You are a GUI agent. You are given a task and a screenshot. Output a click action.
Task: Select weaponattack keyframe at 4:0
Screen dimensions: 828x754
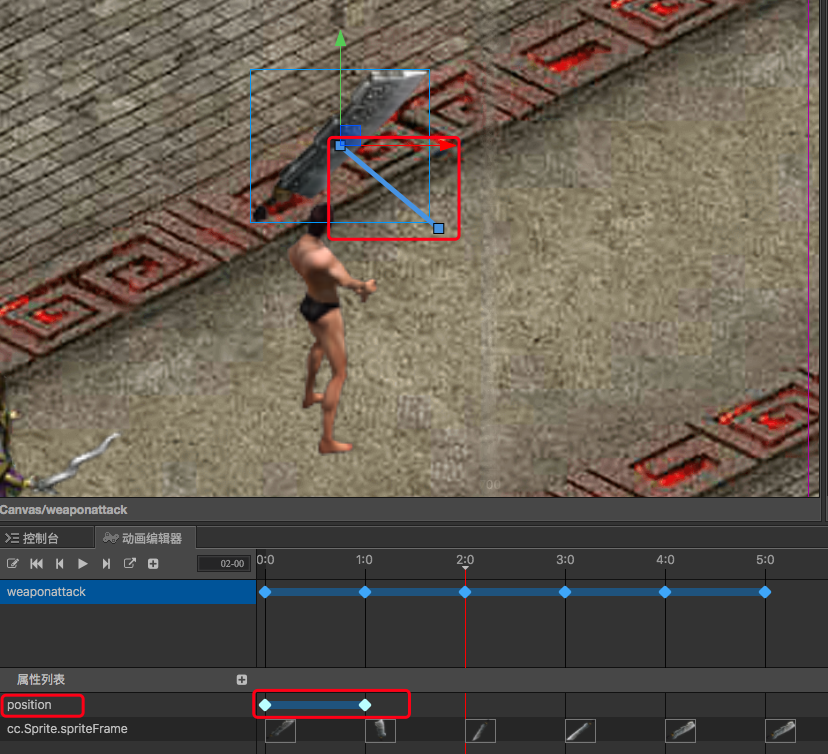pos(665,592)
